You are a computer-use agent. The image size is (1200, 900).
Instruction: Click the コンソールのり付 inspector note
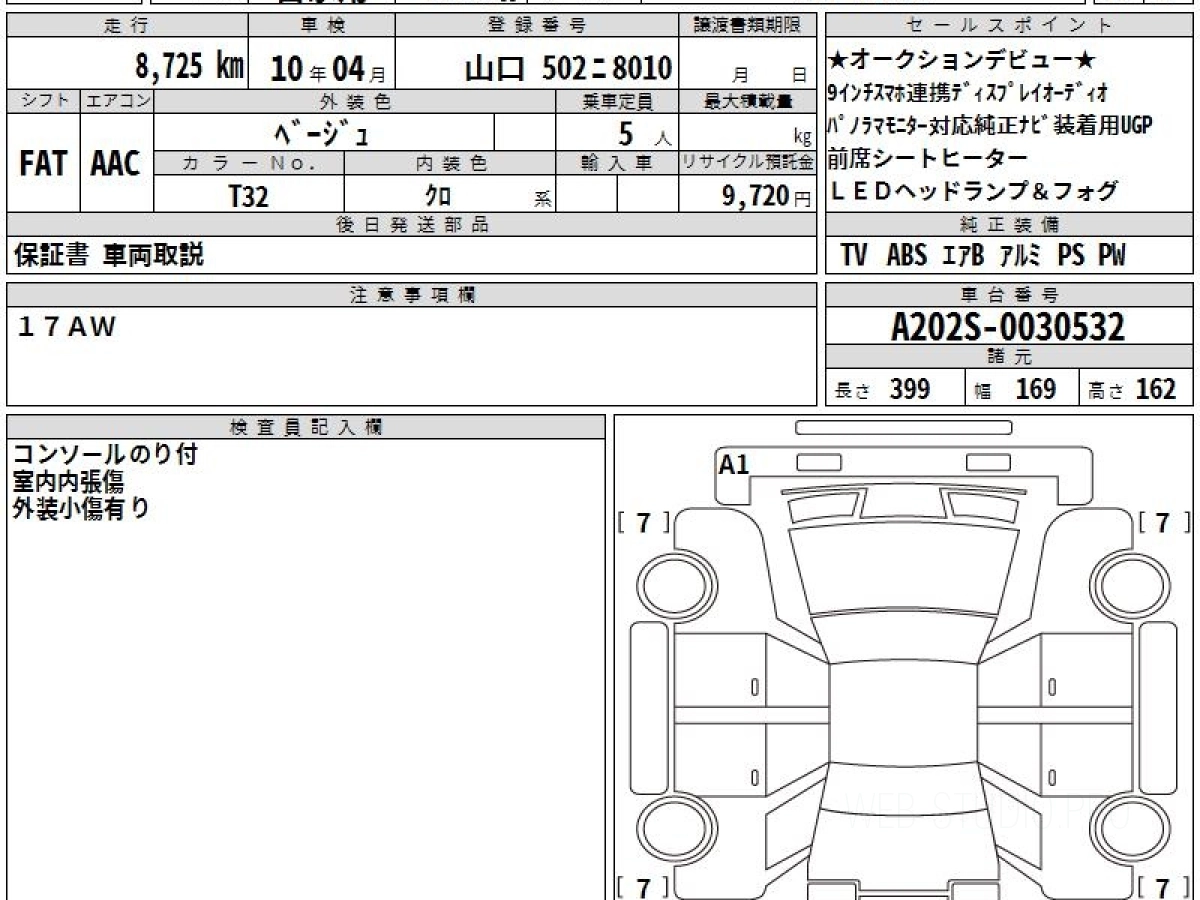pyautogui.click(x=105, y=455)
